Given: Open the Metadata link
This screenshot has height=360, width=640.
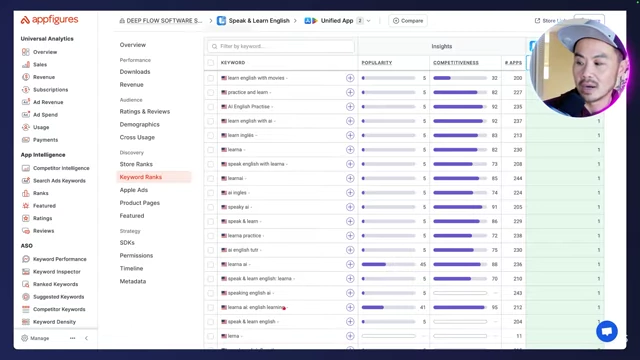Looking at the screenshot, I should click(133, 281).
